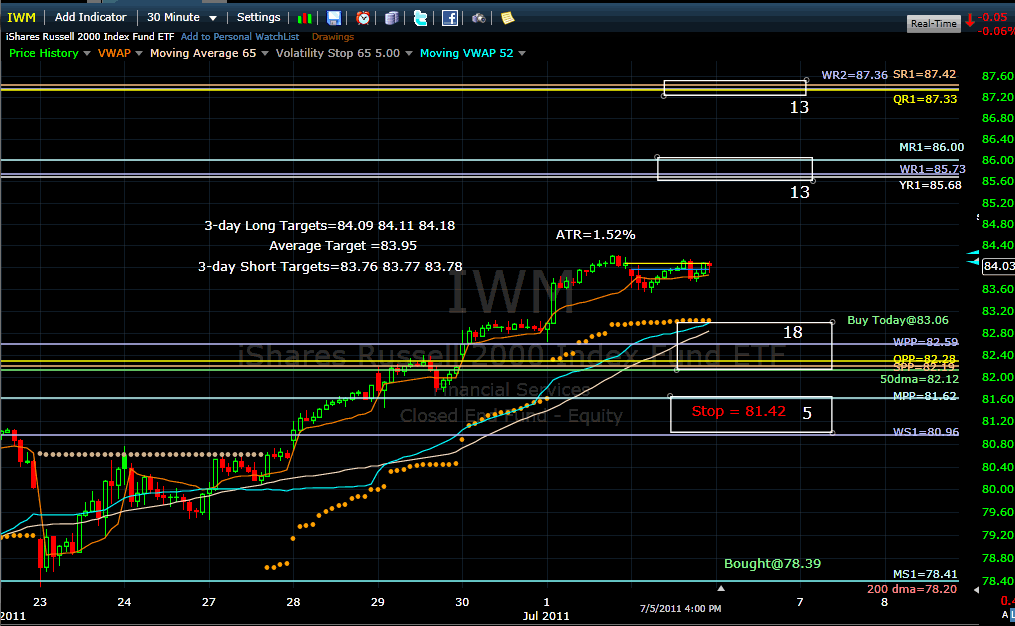Click the MR1=86.00 level label

click(931, 148)
